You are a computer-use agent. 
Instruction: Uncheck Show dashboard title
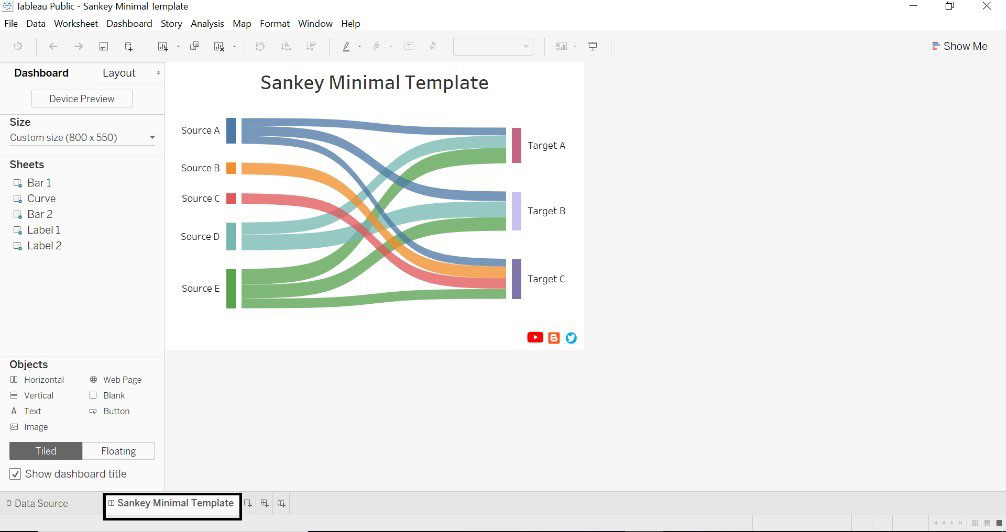15,474
